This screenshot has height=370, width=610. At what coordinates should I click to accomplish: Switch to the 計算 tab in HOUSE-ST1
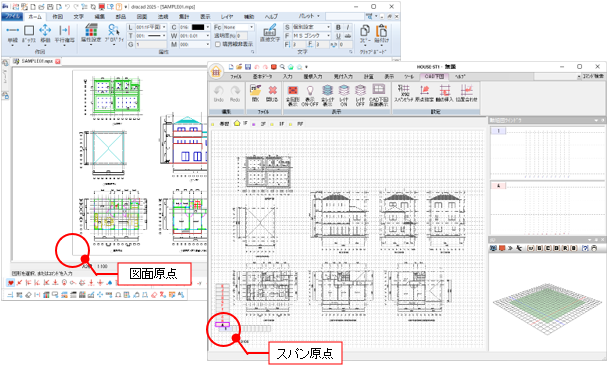point(368,77)
